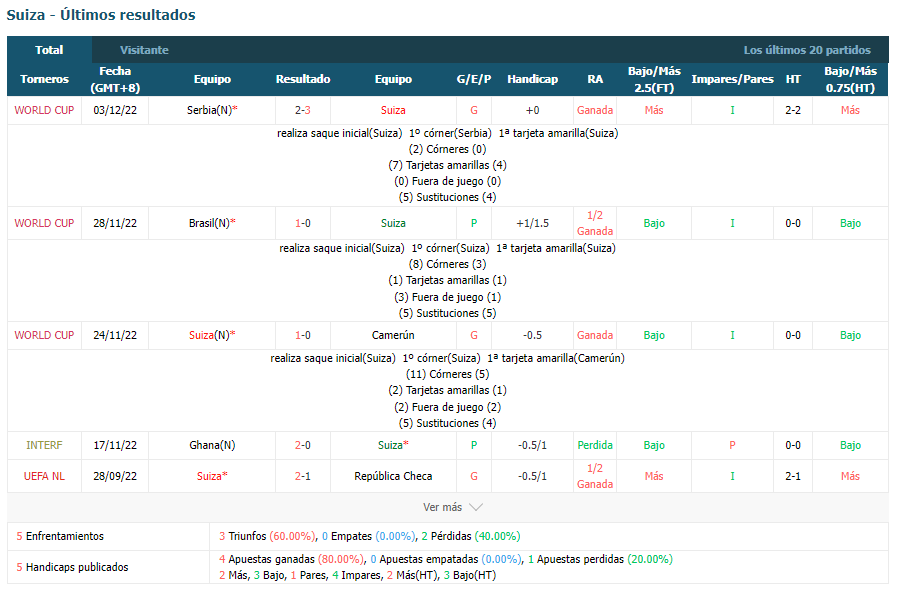This screenshot has height=592, width=898.
Task: Click the 2-0 result for the Ghana match
Action: pyautogui.click(x=303, y=445)
